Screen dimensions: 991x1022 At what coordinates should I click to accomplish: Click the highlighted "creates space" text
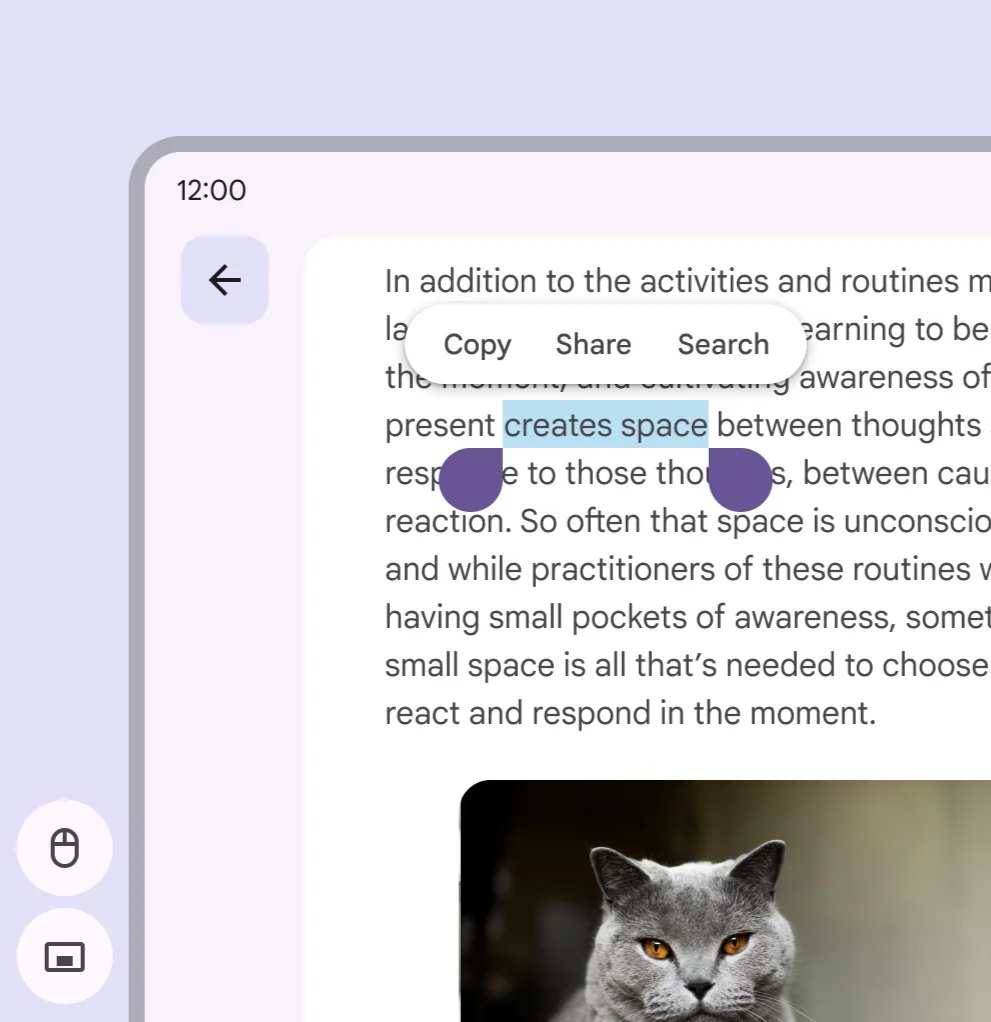tap(605, 426)
